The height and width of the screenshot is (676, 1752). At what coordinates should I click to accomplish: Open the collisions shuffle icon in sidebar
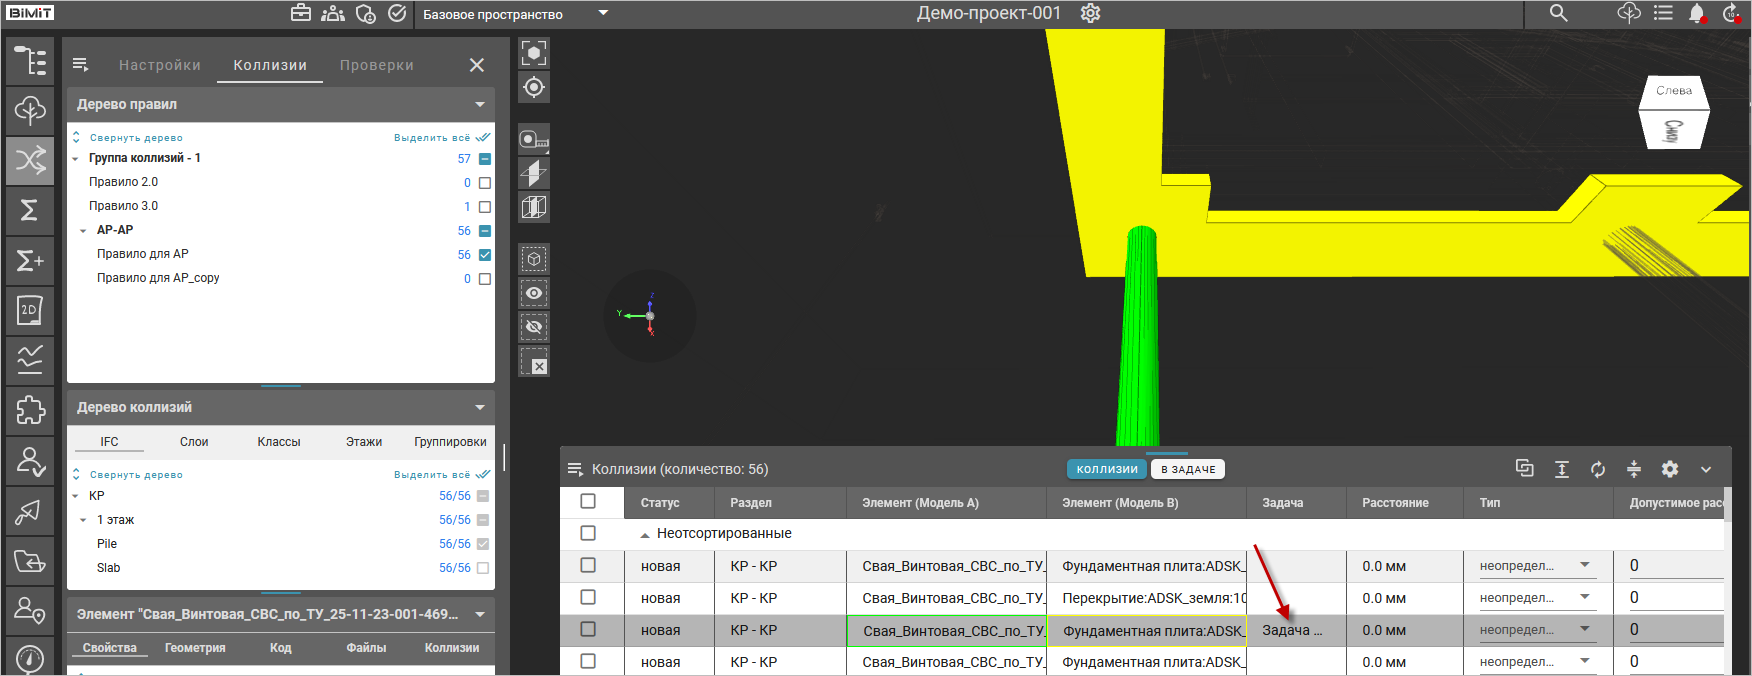(30, 160)
